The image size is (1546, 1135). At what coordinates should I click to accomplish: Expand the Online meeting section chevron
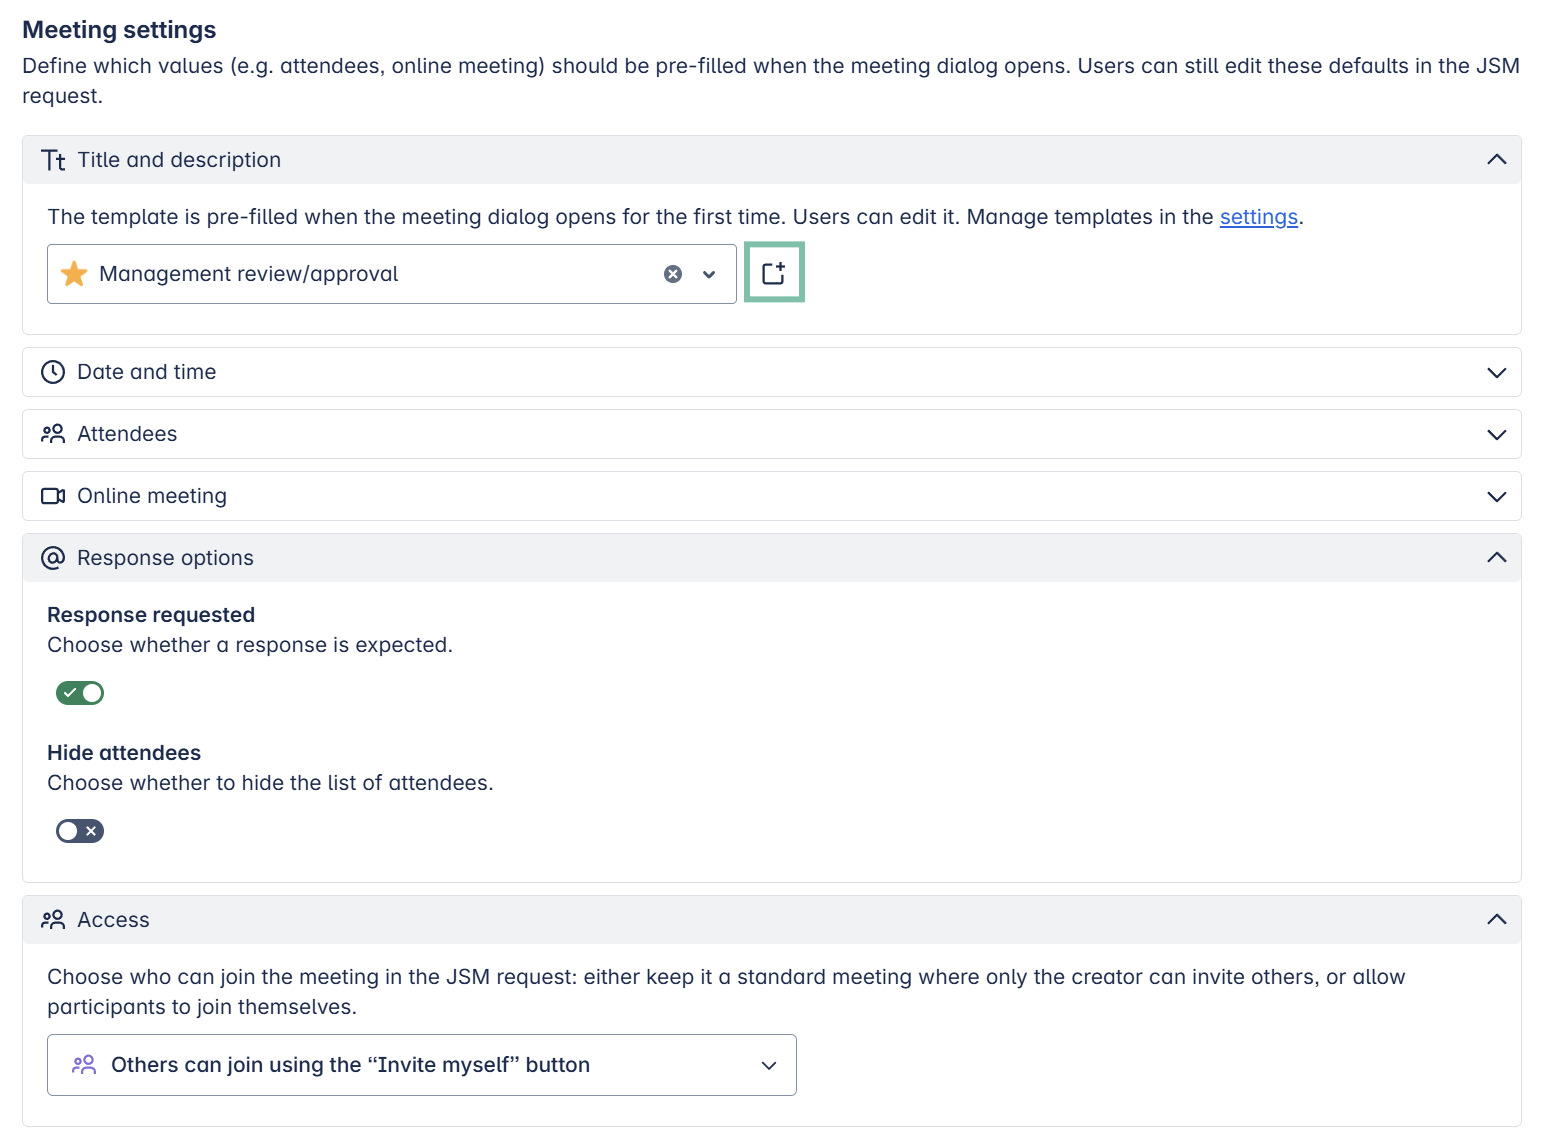pyautogui.click(x=1496, y=496)
